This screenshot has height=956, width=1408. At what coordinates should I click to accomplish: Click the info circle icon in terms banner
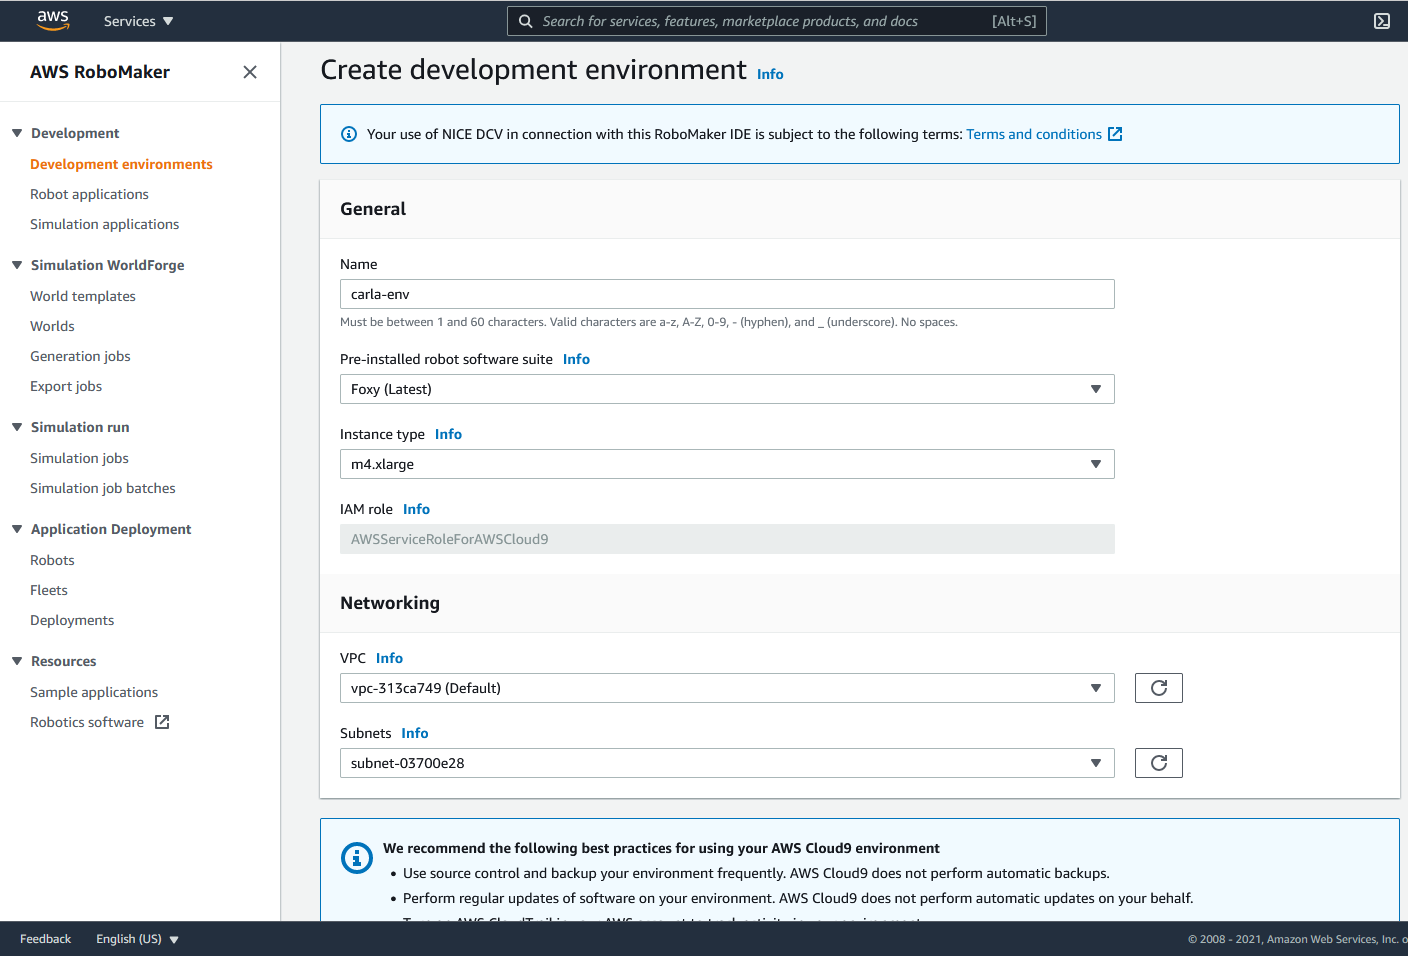point(349,134)
